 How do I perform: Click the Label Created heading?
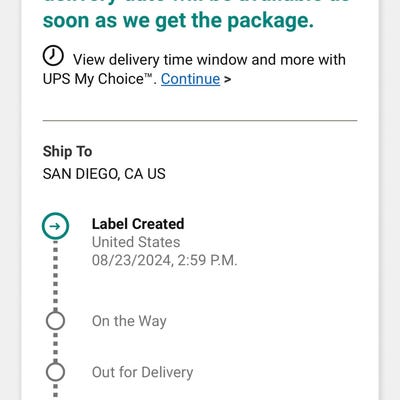coord(138,224)
